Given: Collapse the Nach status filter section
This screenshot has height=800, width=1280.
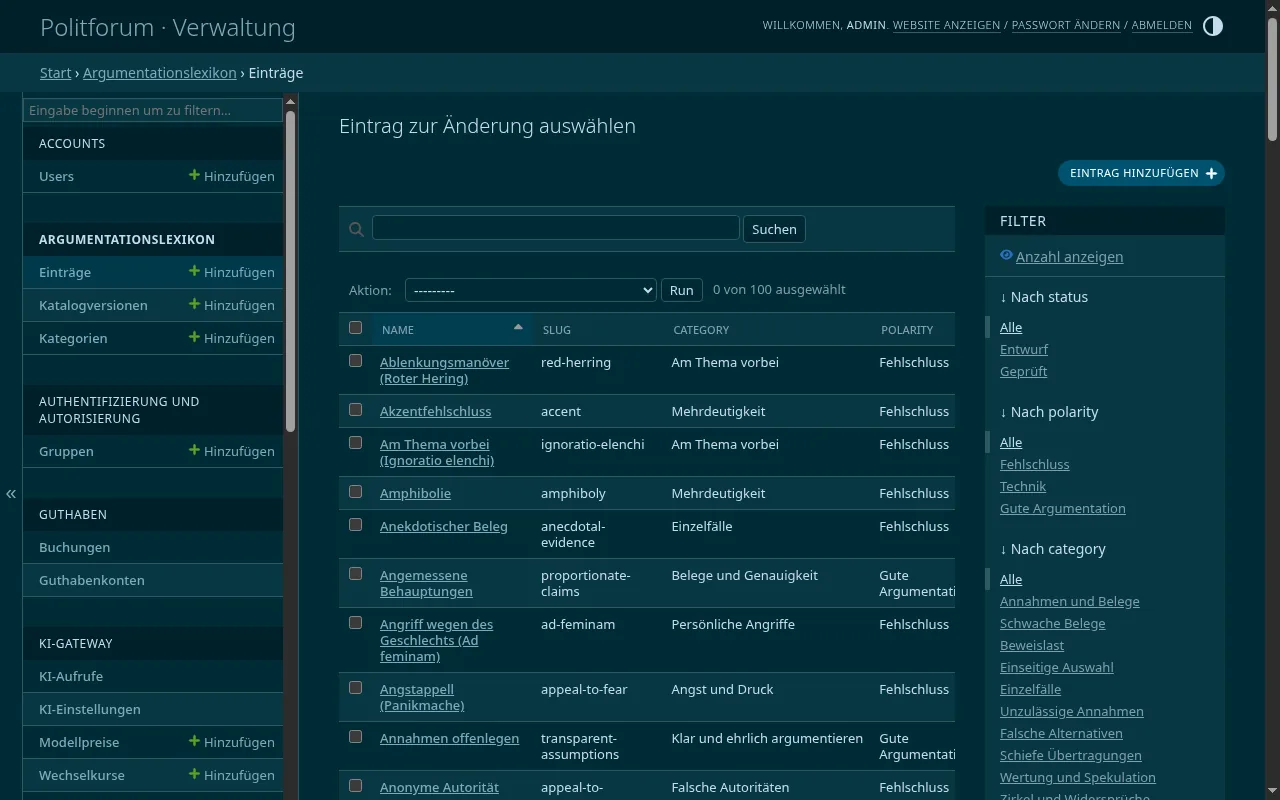Looking at the screenshot, I should pyautogui.click(x=1044, y=297).
